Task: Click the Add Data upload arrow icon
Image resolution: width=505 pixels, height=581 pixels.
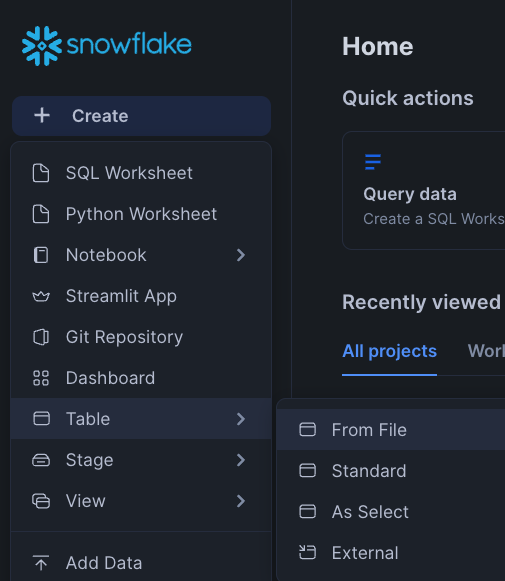Action: coord(41,562)
